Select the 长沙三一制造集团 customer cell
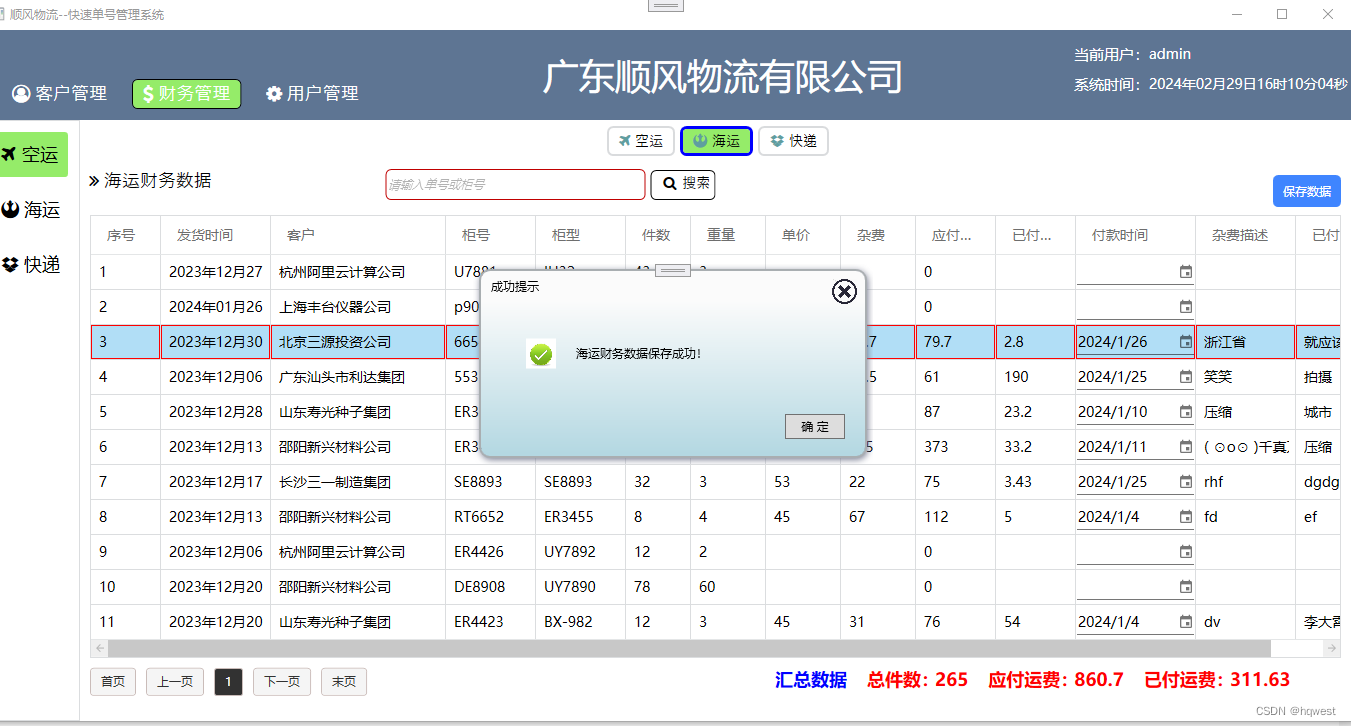 click(358, 482)
